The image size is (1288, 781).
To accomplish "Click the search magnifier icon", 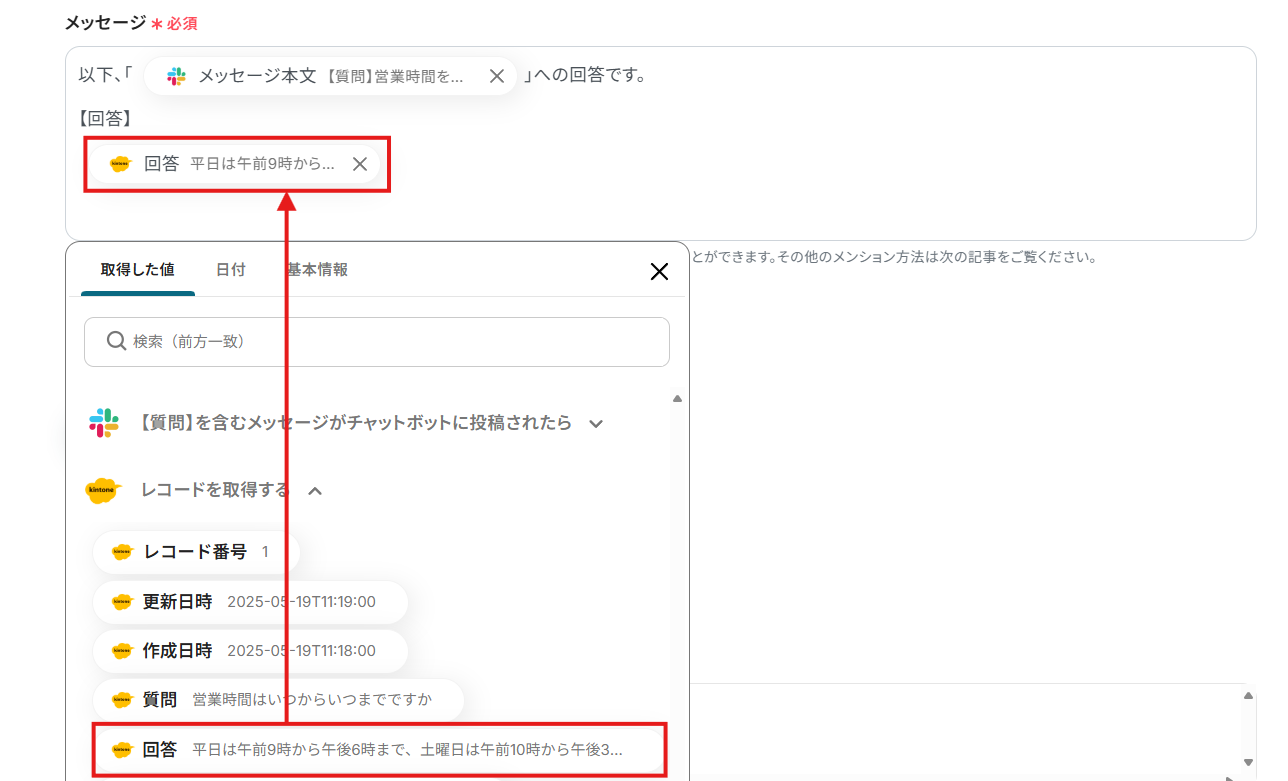I will click(x=116, y=341).
